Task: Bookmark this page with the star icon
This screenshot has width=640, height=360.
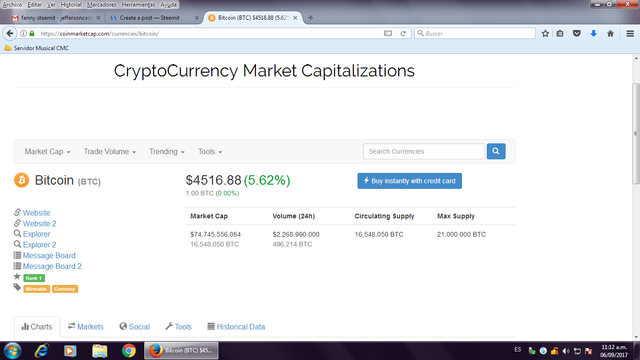Action: point(545,33)
